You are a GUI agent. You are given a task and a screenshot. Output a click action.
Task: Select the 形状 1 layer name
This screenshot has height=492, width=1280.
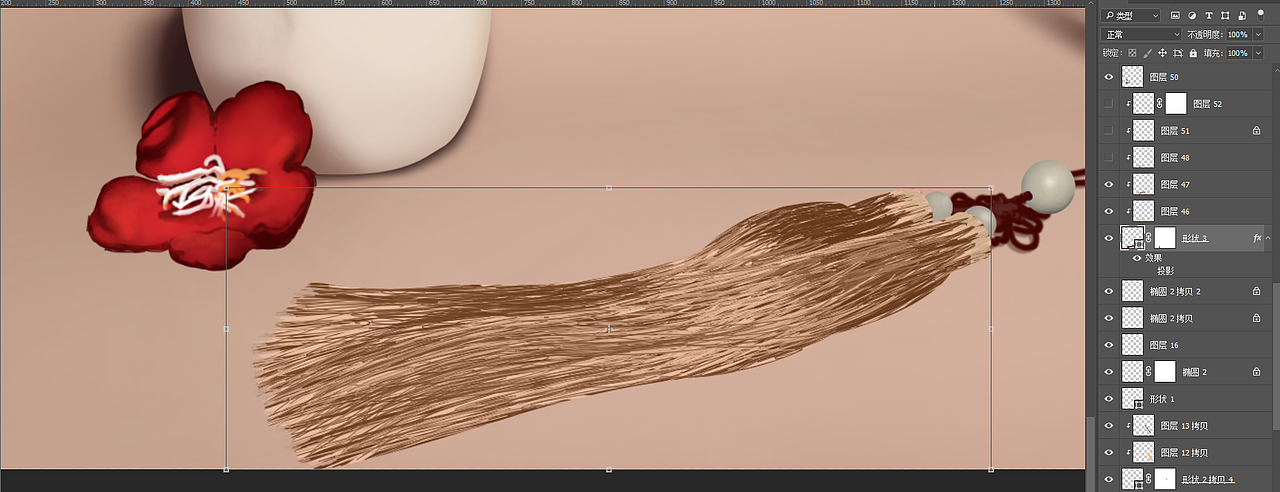click(1162, 399)
